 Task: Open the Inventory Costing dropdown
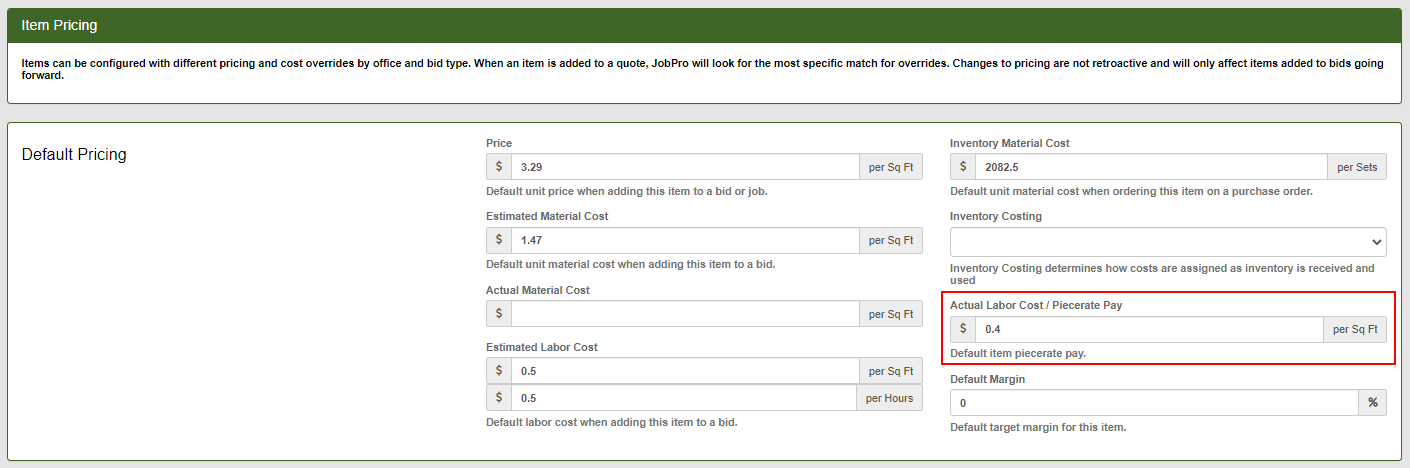click(1167, 241)
